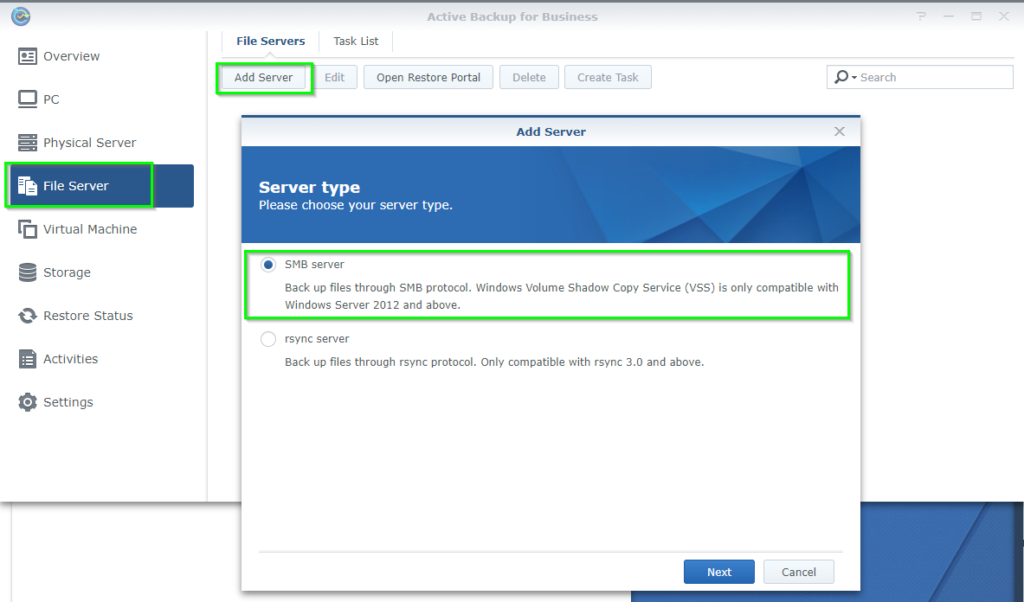Click the help question mark icon
This screenshot has height=602, width=1024.
(921, 16)
